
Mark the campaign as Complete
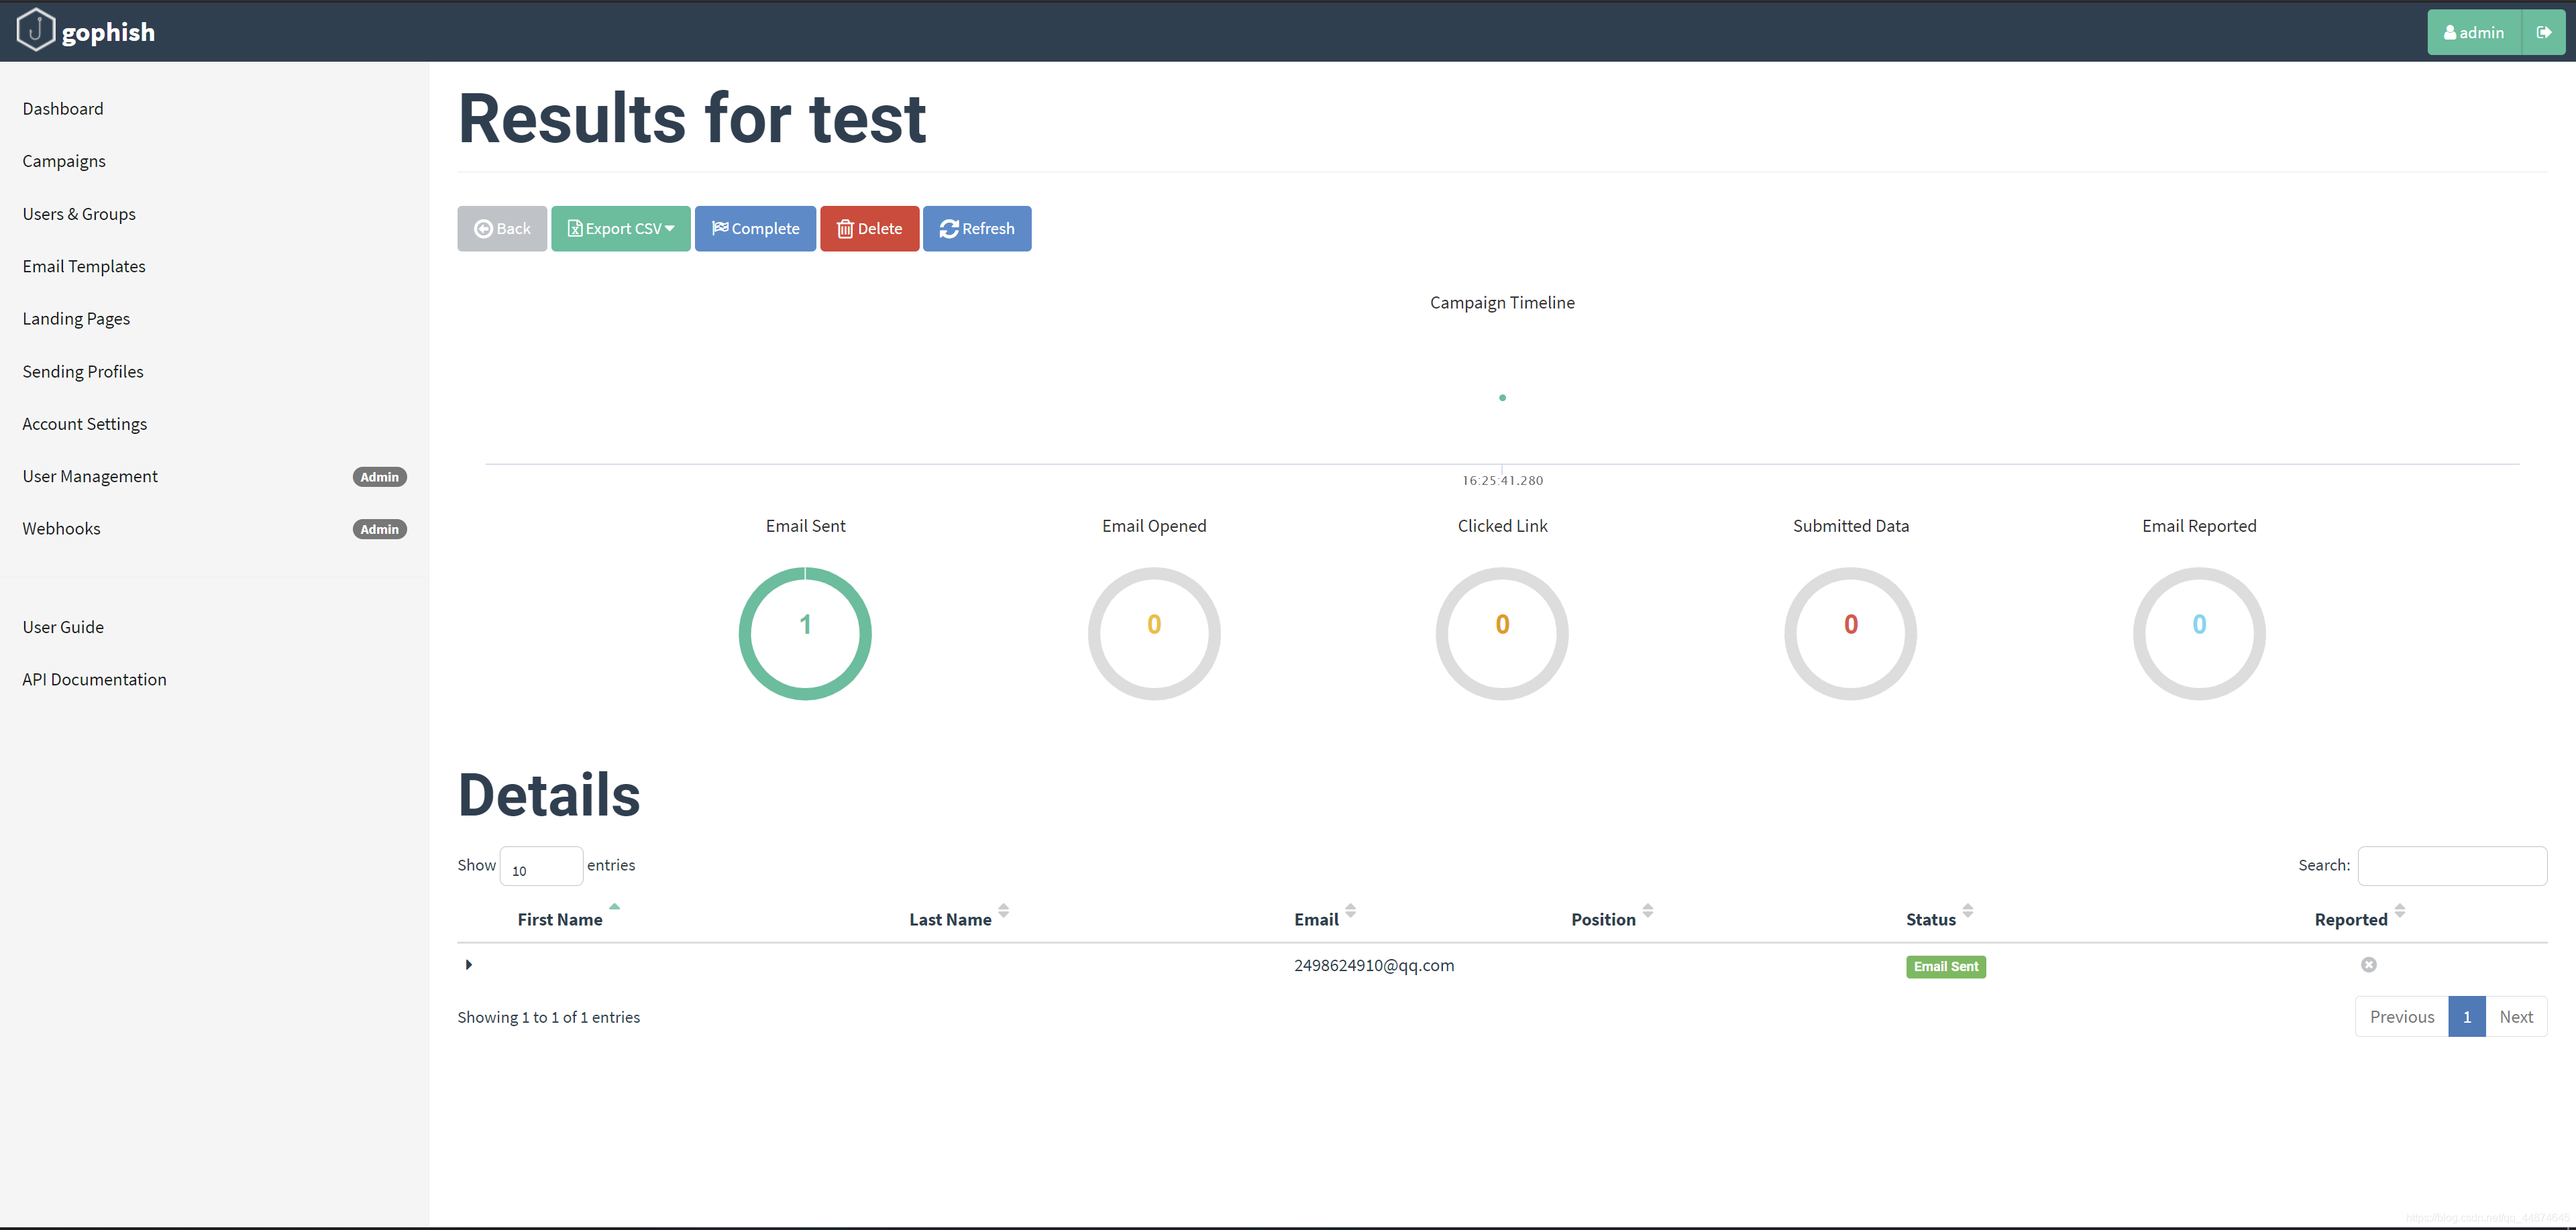755,228
